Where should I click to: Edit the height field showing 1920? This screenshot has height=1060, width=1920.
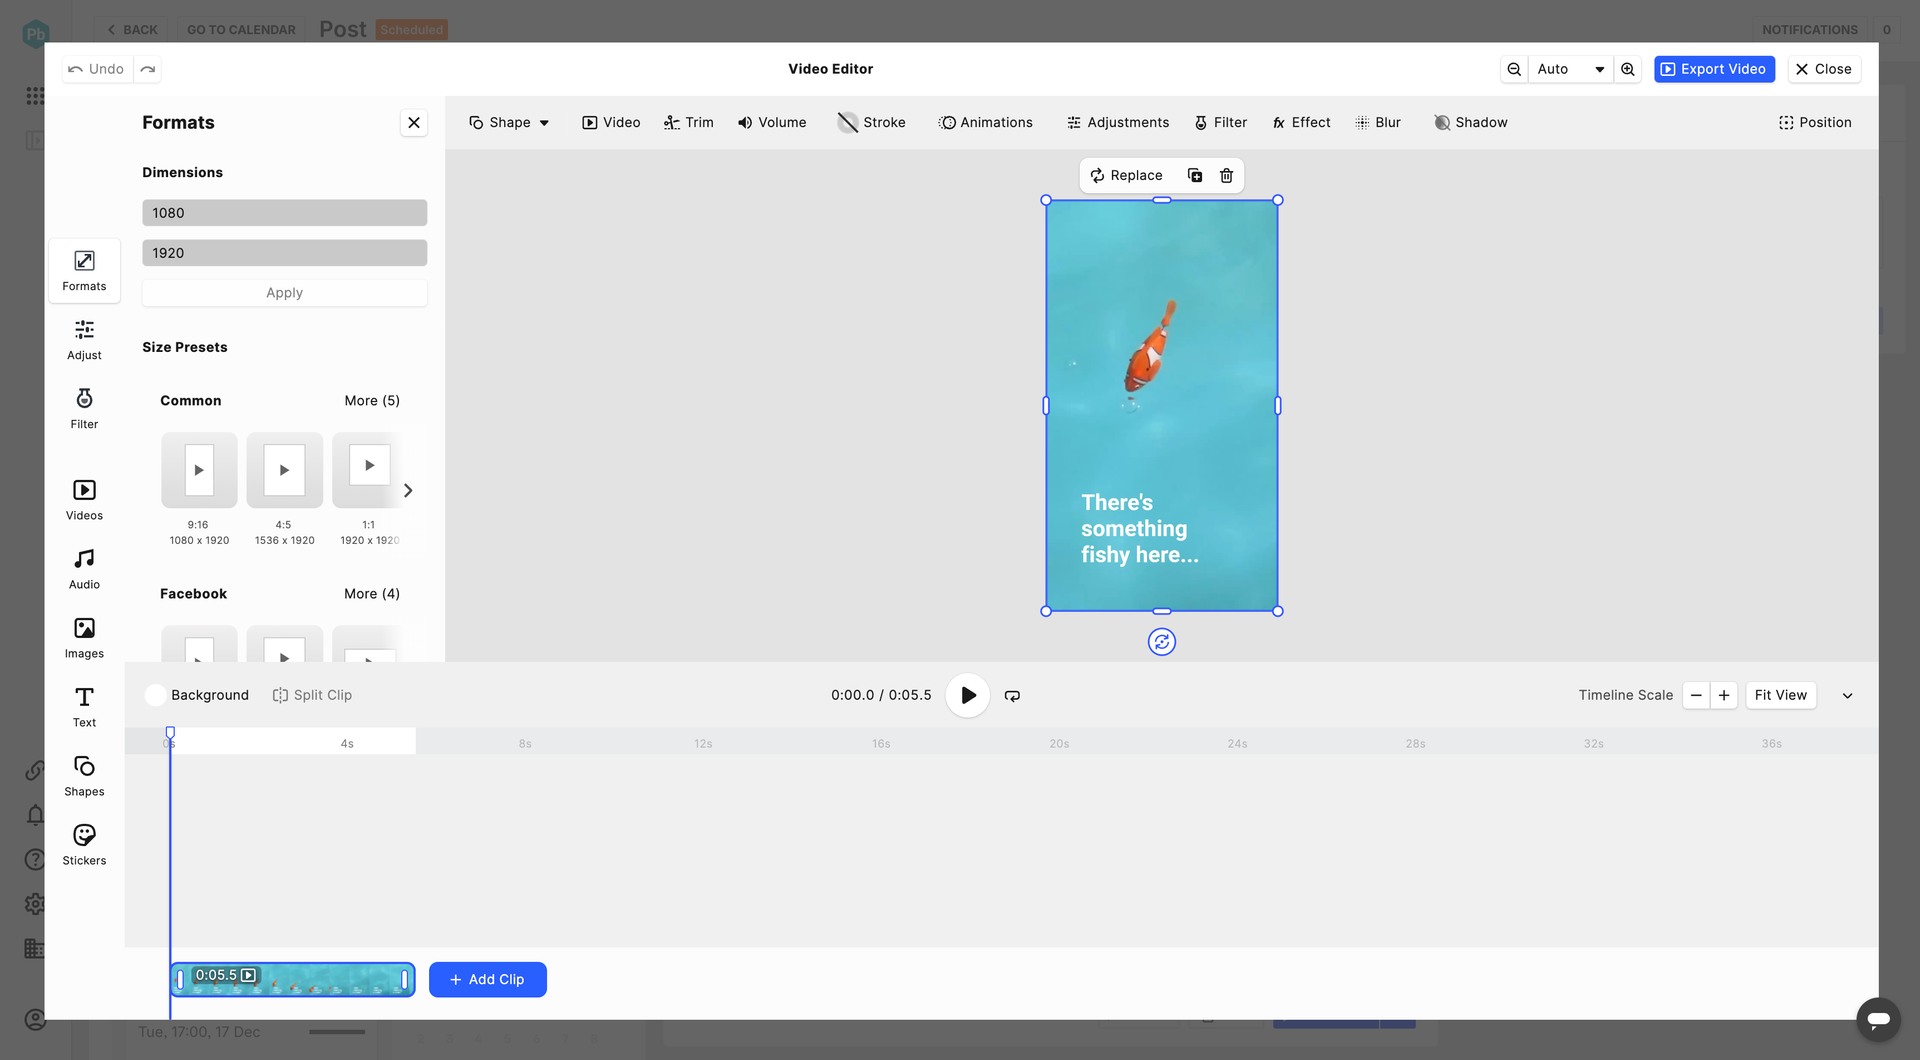tap(285, 253)
